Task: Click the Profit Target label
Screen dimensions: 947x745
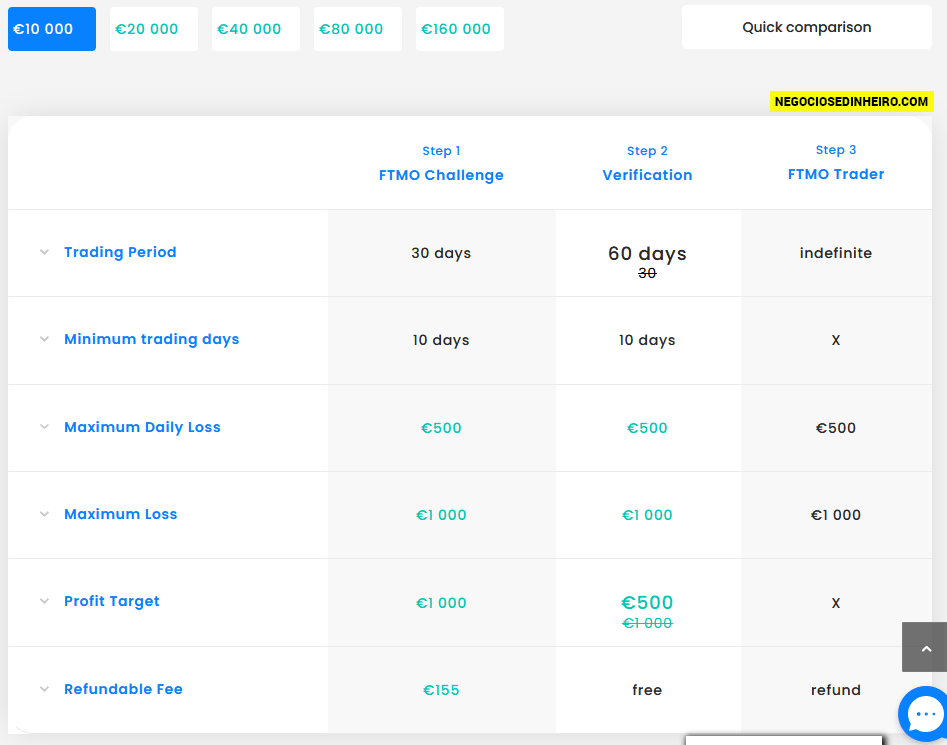Action: coord(112,601)
